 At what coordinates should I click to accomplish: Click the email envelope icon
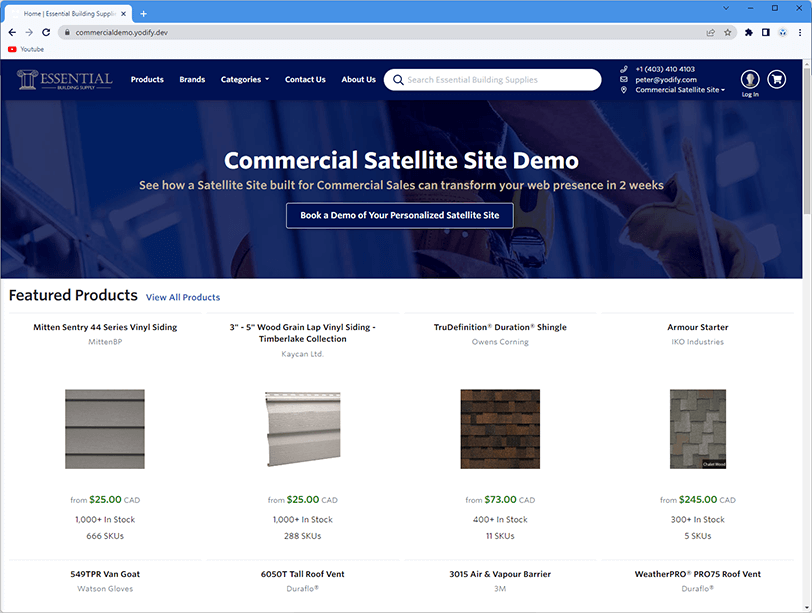[624, 79]
